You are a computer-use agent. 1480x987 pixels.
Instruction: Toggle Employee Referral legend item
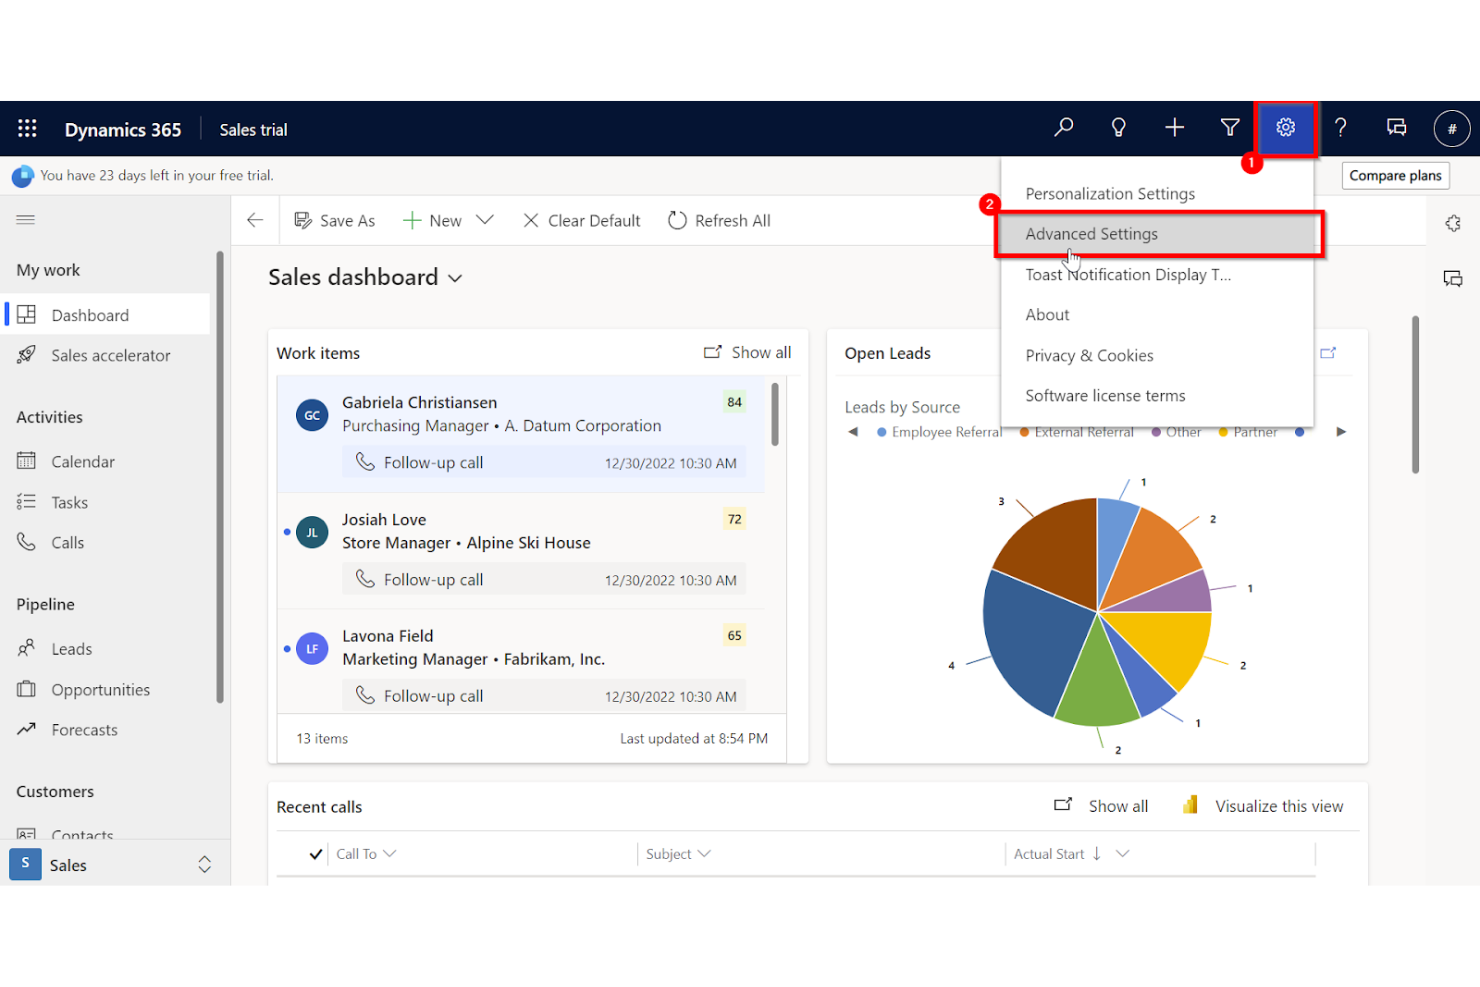[x=939, y=432]
